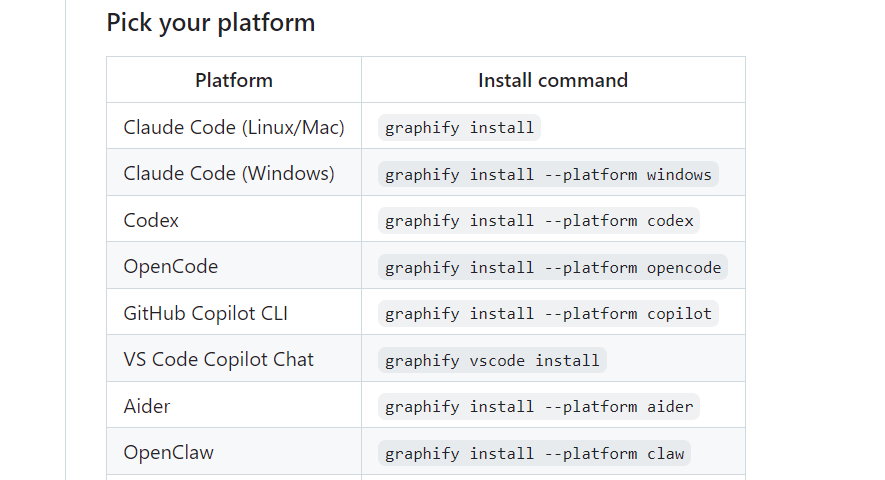Click the 'Pick your platform' heading

coord(211,23)
